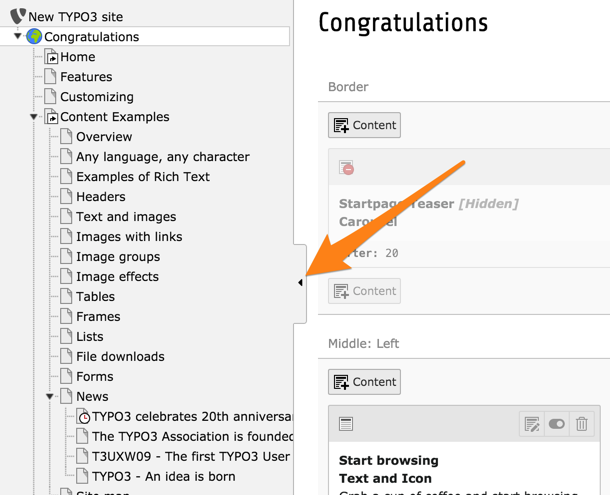Click the hidden content element icon
Viewport: 610px width, 495px height.
click(x=346, y=168)
